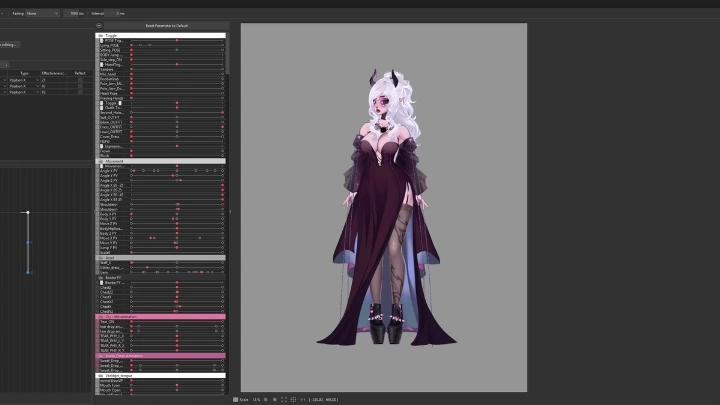Click red key point on Cross_OUTFIT slider
Image resolution: width=720 pixels, height=405 pixels.
[x=223, y=127]
